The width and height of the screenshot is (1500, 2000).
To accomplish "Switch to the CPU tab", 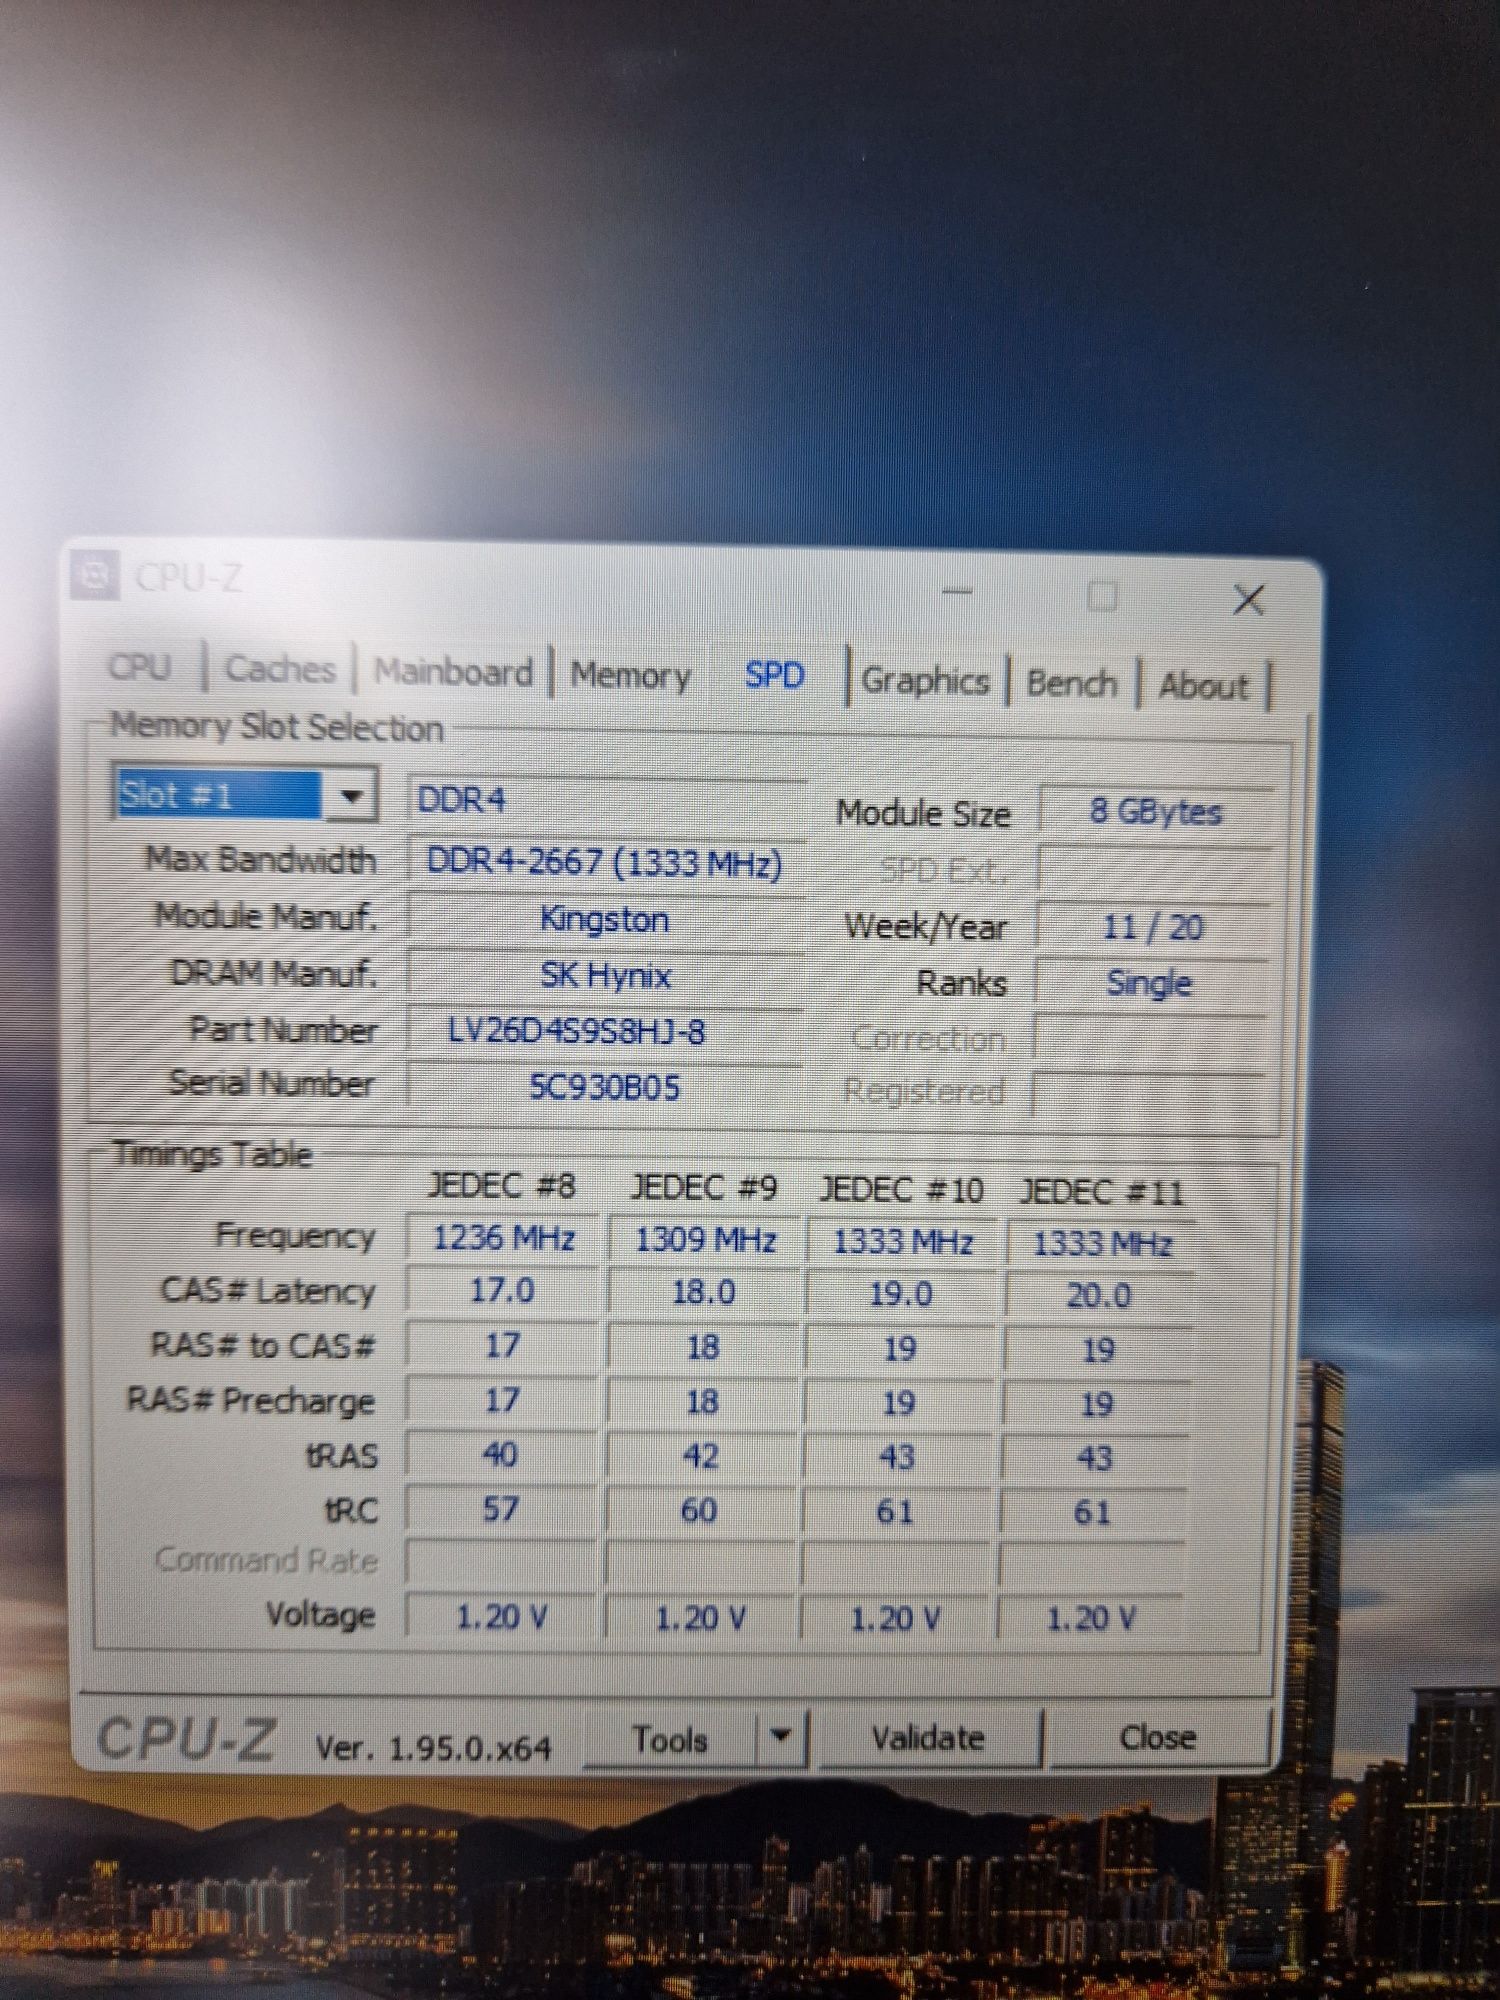I will [140, 667].
